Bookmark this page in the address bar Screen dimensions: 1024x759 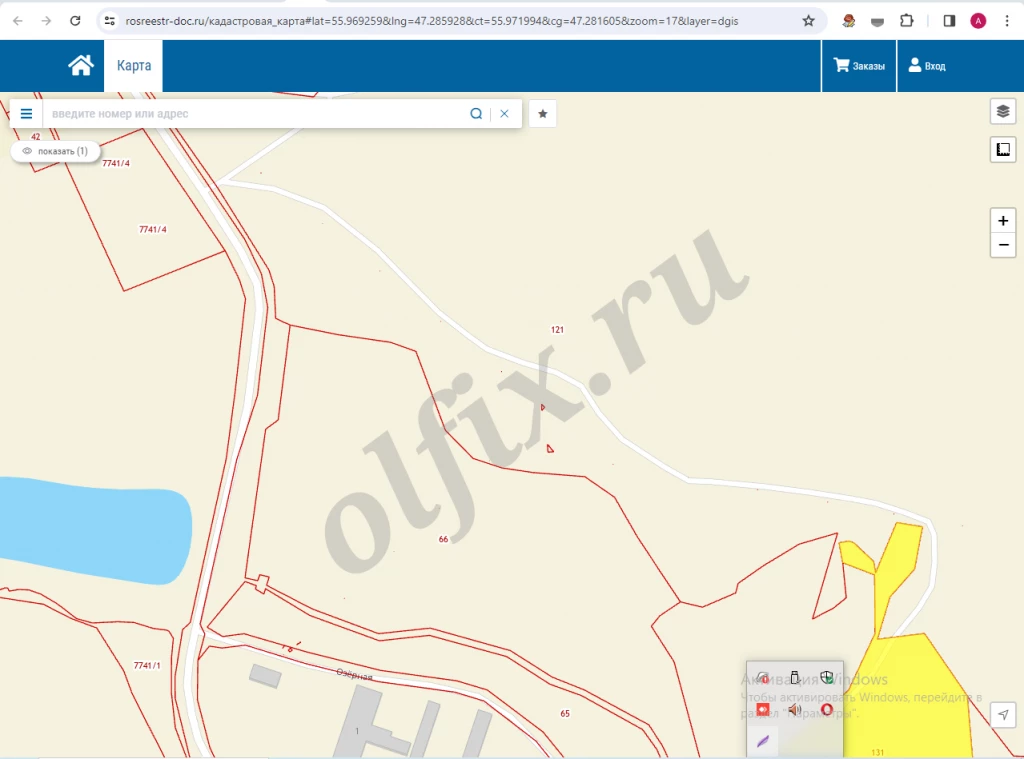(808, 20)
